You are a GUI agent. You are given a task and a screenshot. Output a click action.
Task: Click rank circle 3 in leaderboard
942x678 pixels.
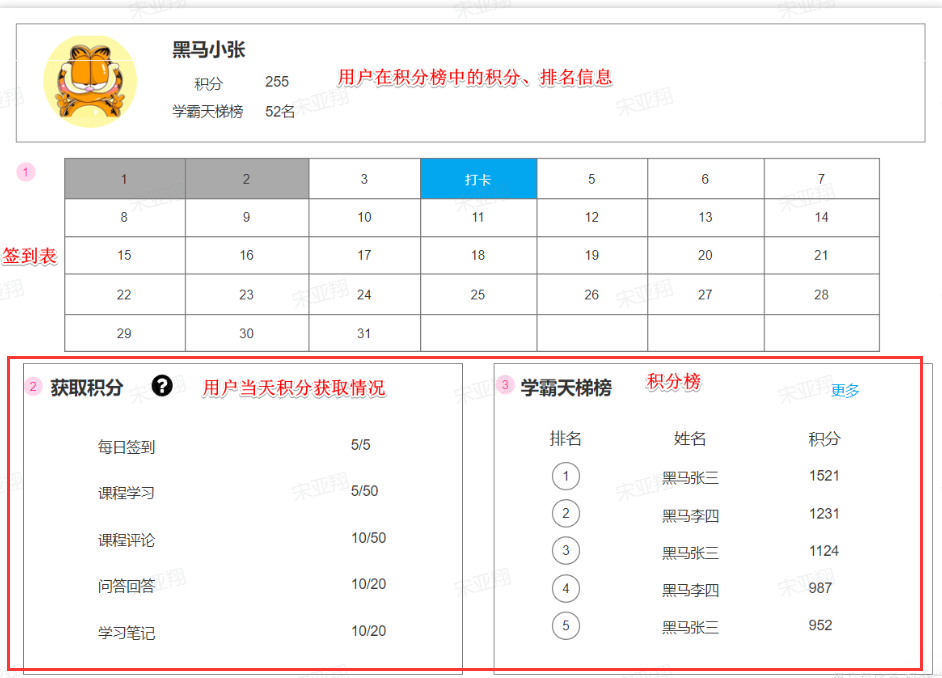pyautogui.click(x=565, y=551)
